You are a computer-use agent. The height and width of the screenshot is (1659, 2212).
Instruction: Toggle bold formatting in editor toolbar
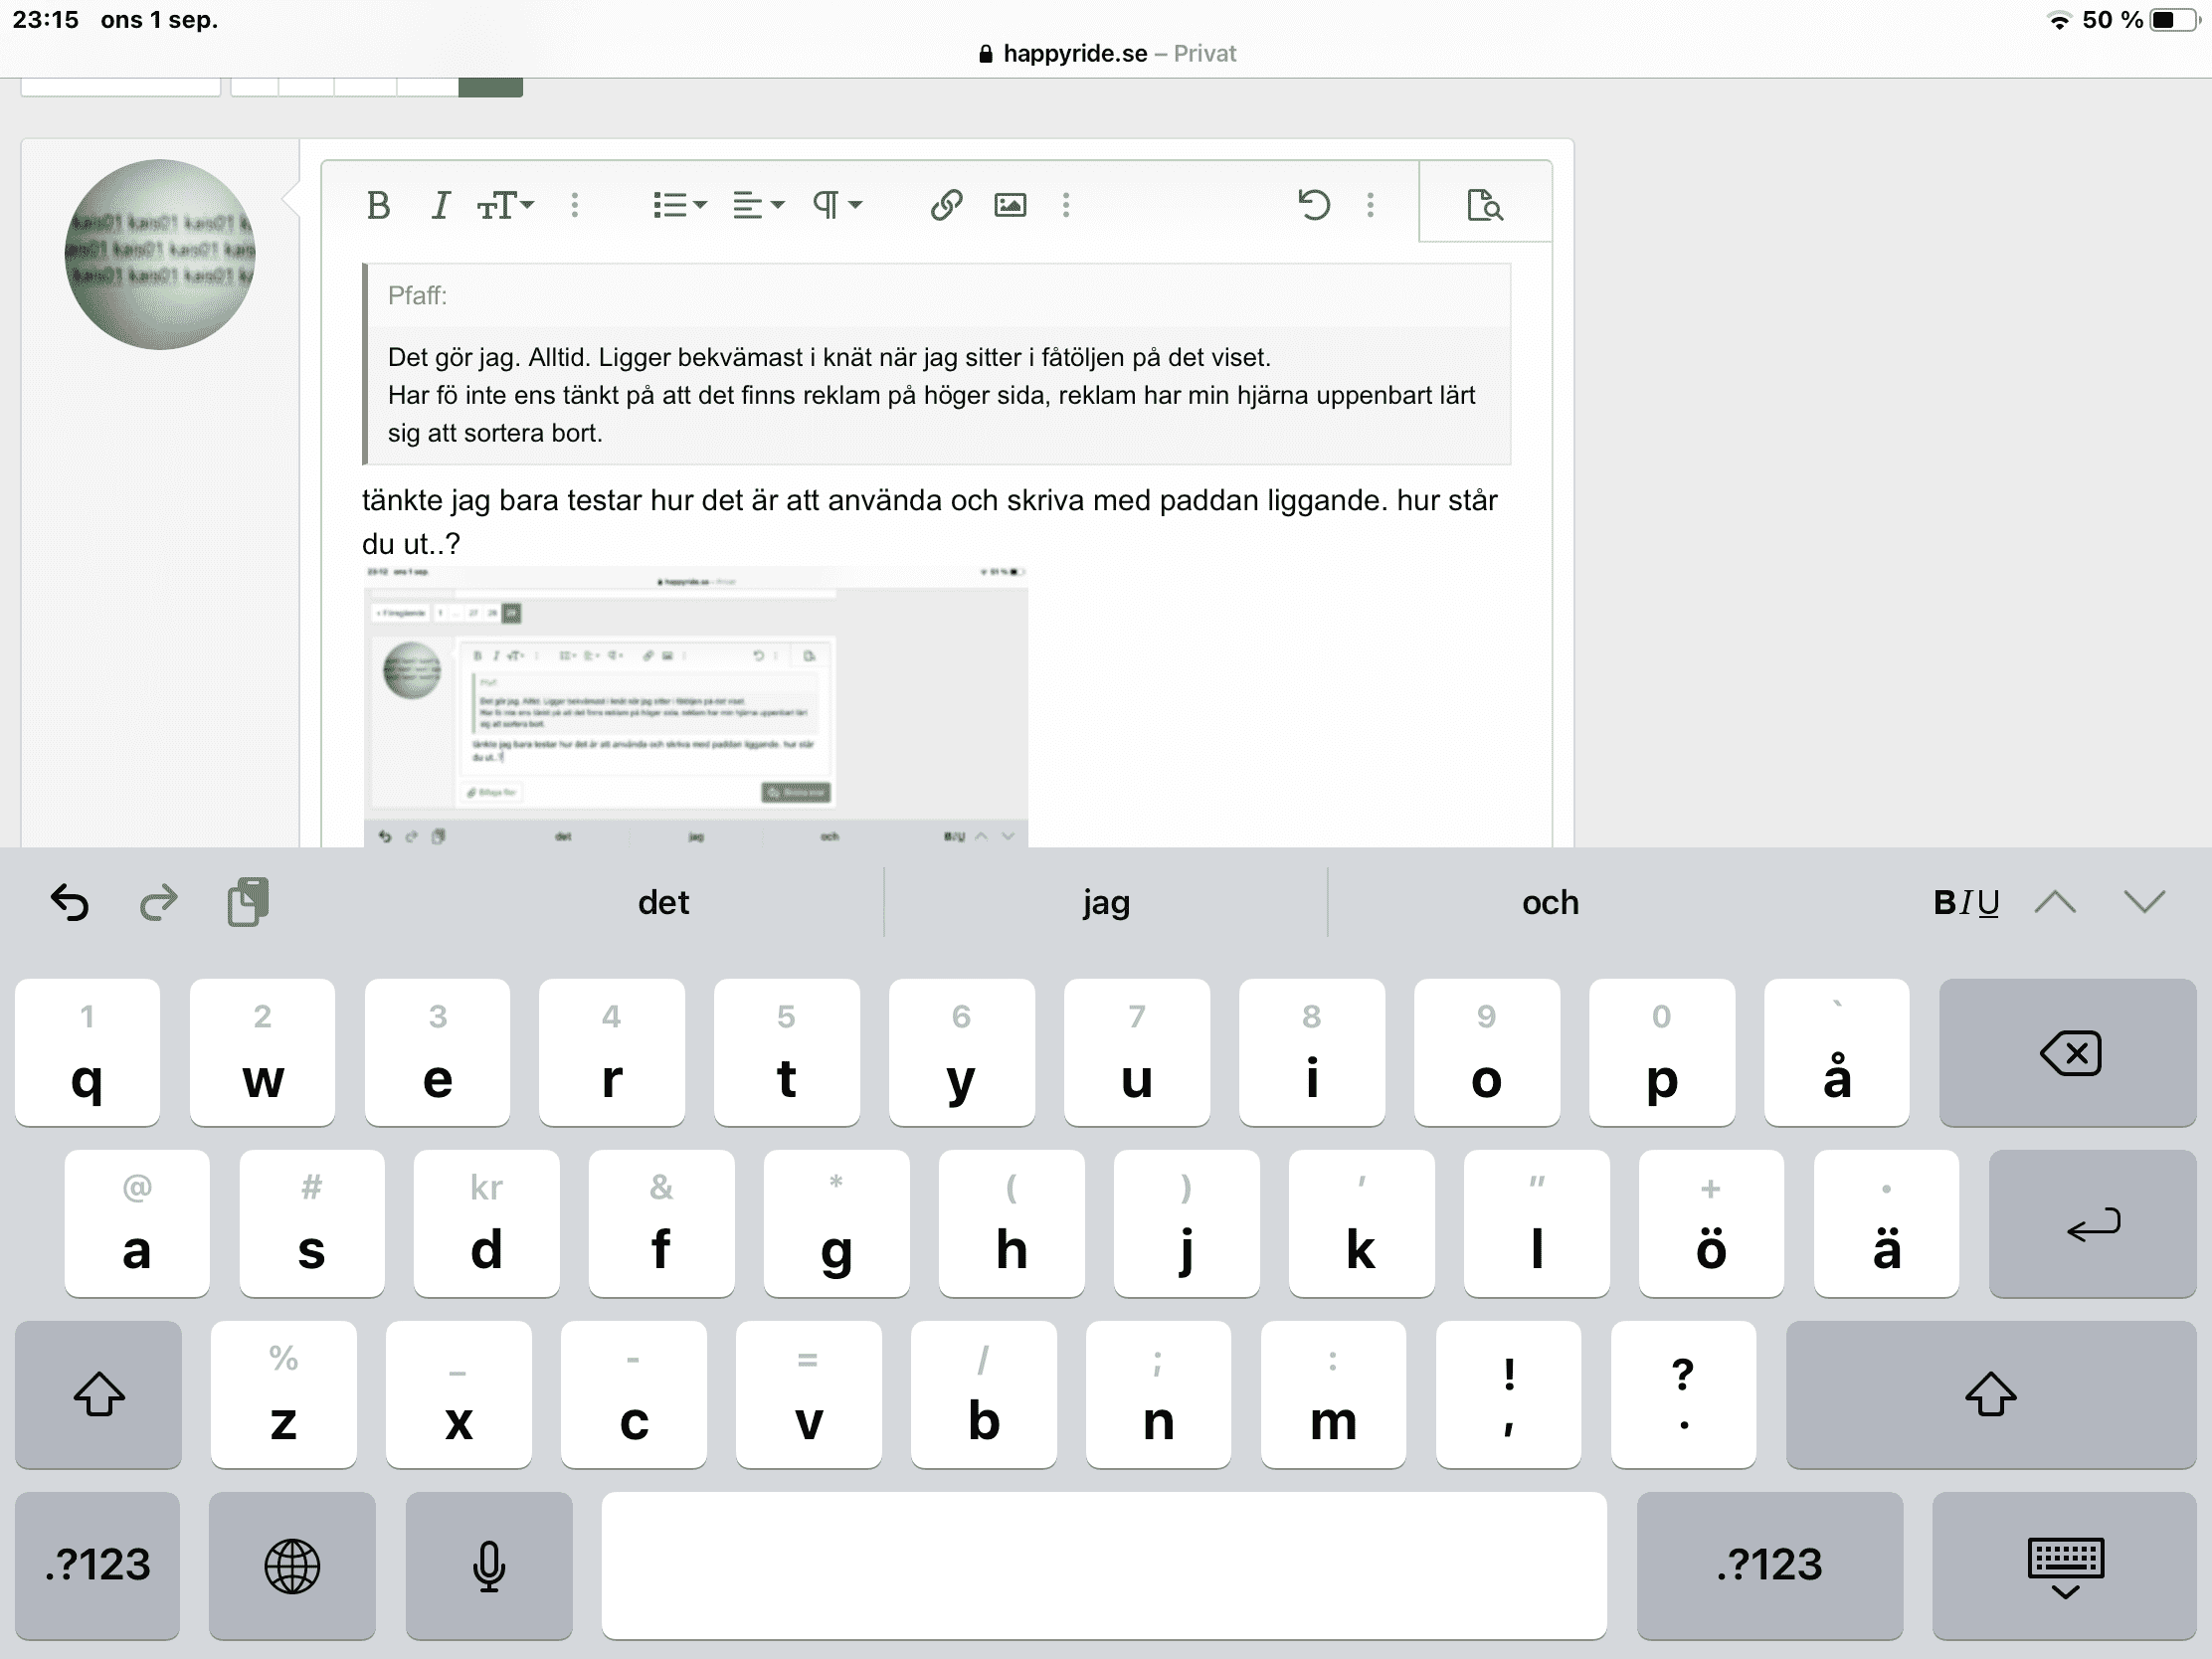point(378,205)
